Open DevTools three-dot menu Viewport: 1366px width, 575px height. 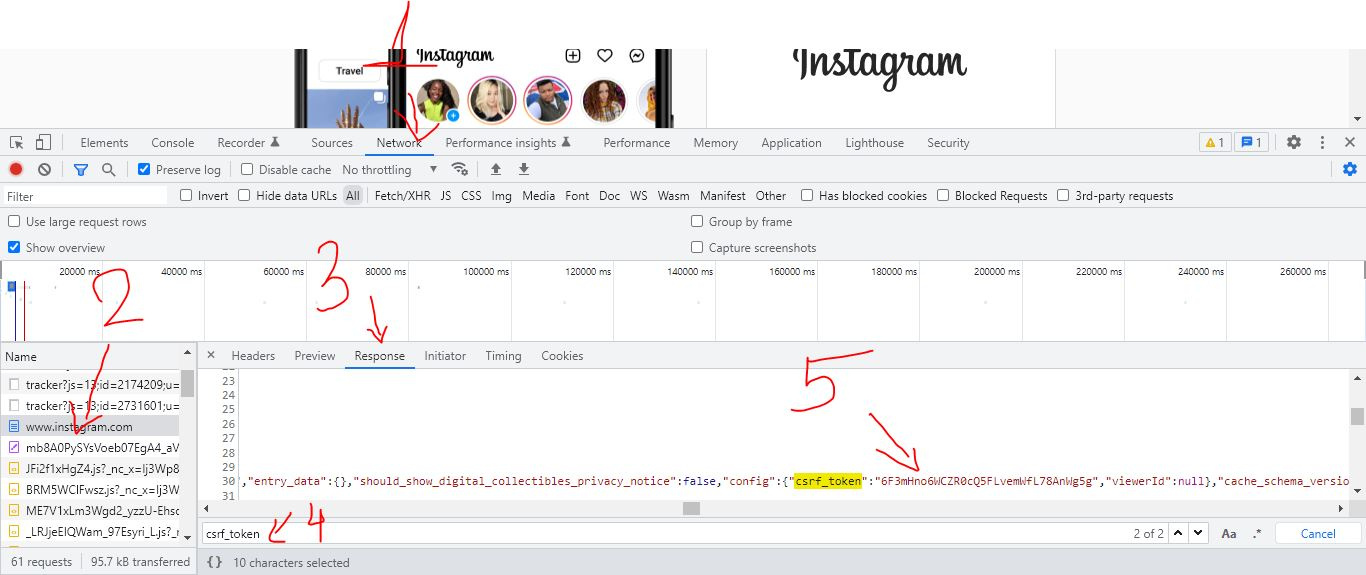[1322, 143]
